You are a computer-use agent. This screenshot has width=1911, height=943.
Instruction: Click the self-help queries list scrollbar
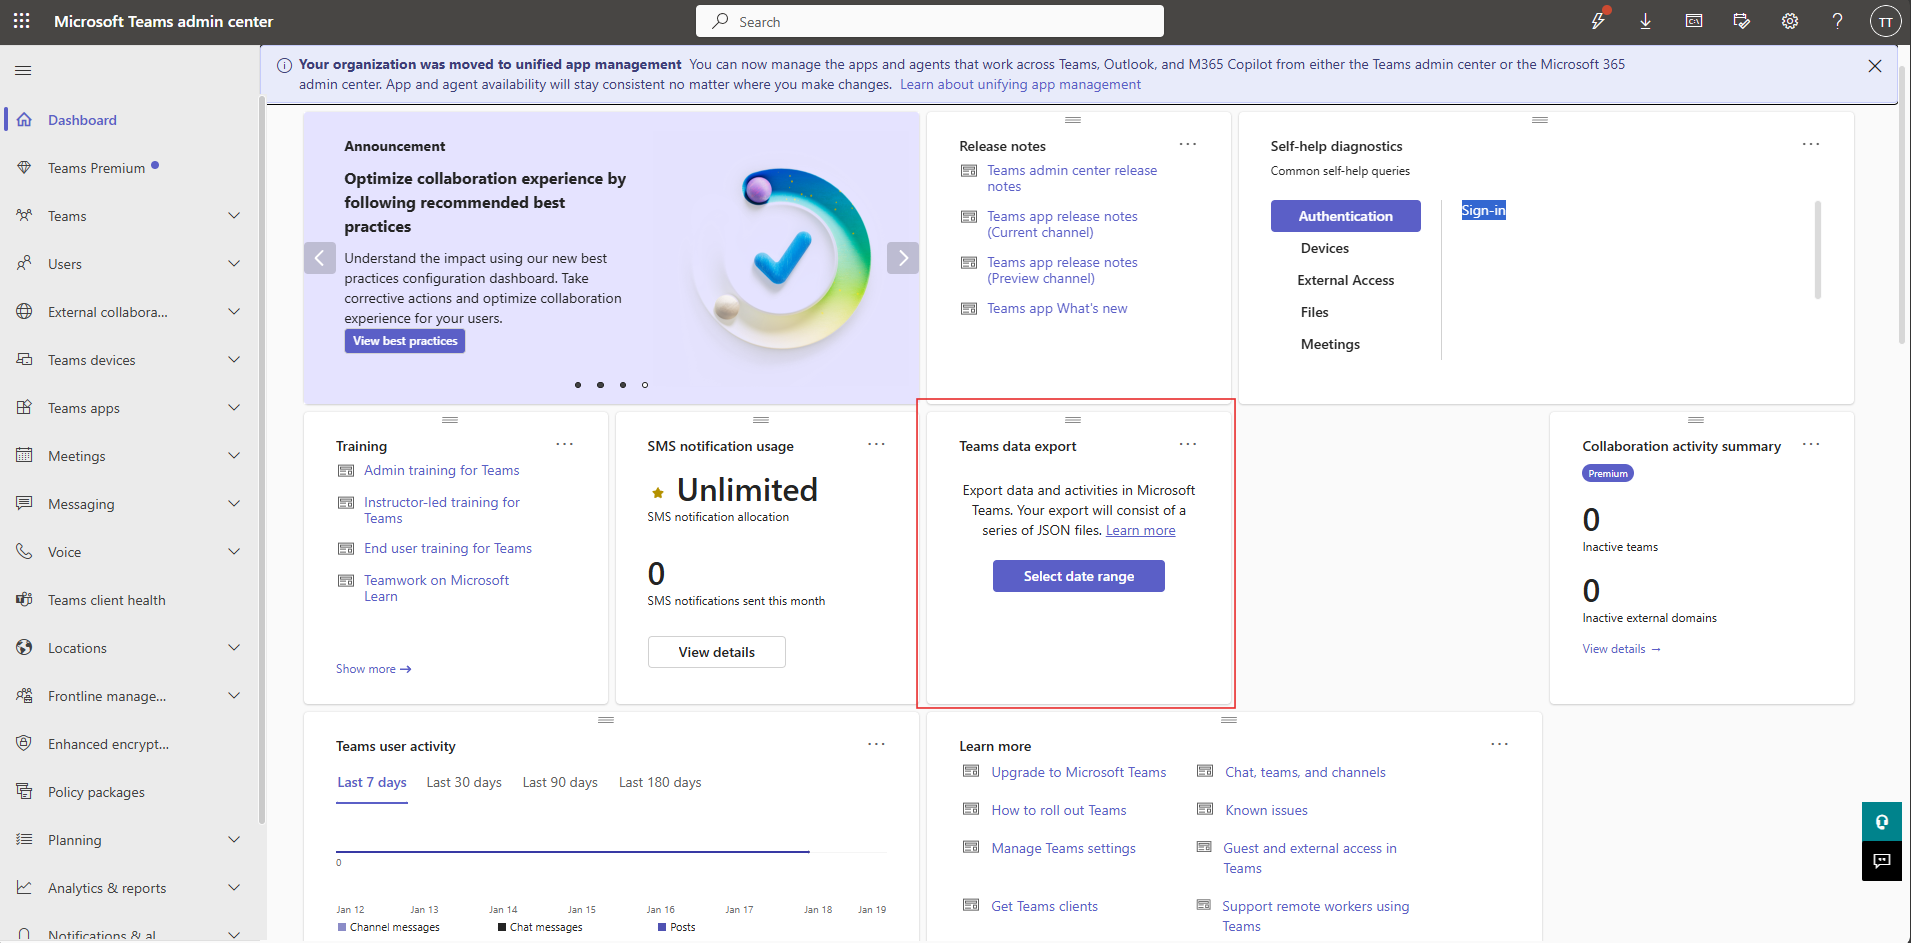pyautogui.click(x=1818, y=250)
